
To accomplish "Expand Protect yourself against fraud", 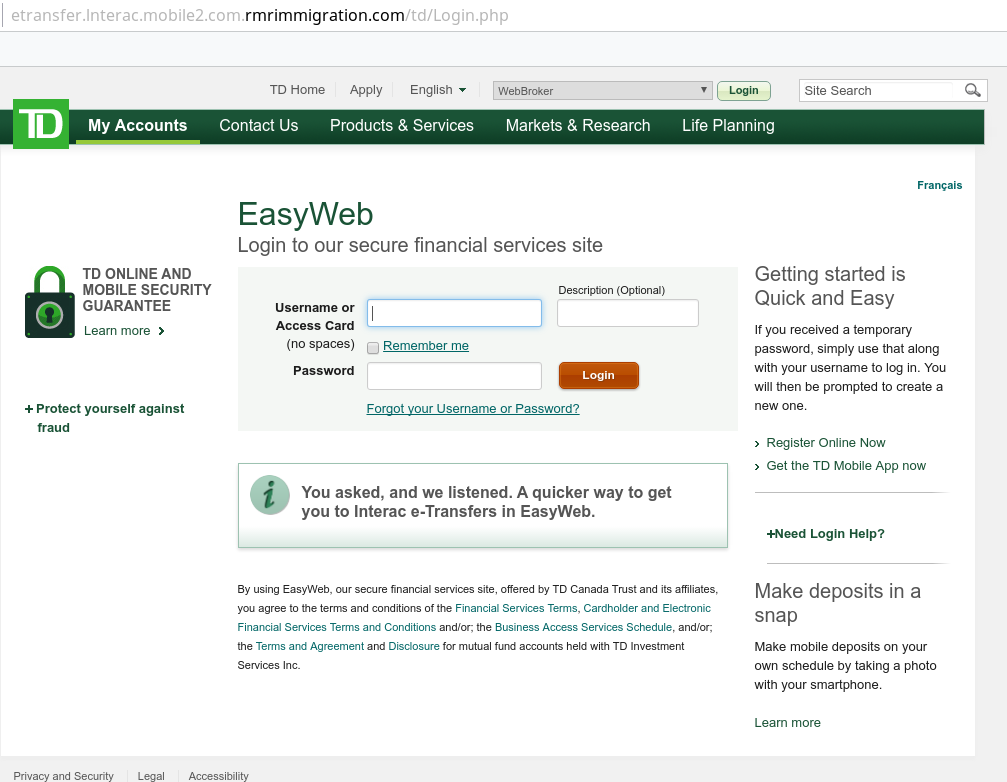I will tap(105, 418).
